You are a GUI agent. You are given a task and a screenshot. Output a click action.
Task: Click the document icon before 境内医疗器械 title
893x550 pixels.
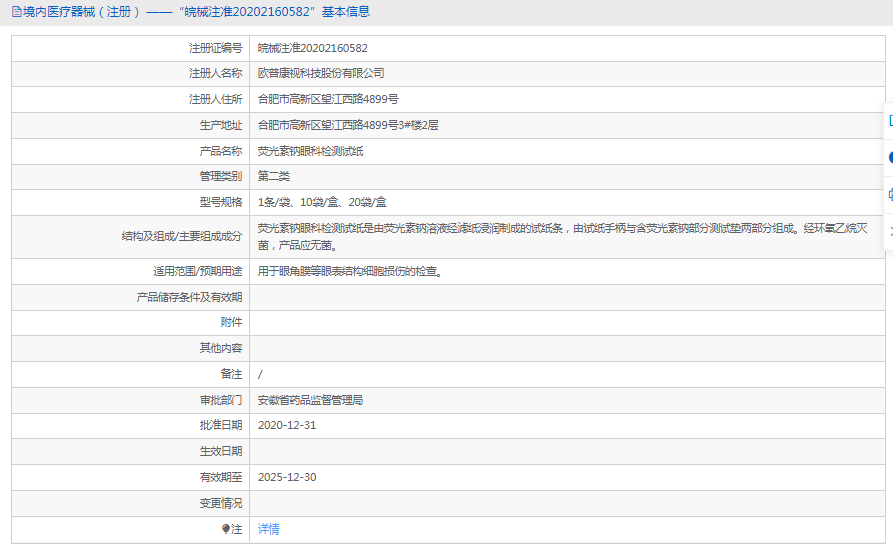(15, 12)
